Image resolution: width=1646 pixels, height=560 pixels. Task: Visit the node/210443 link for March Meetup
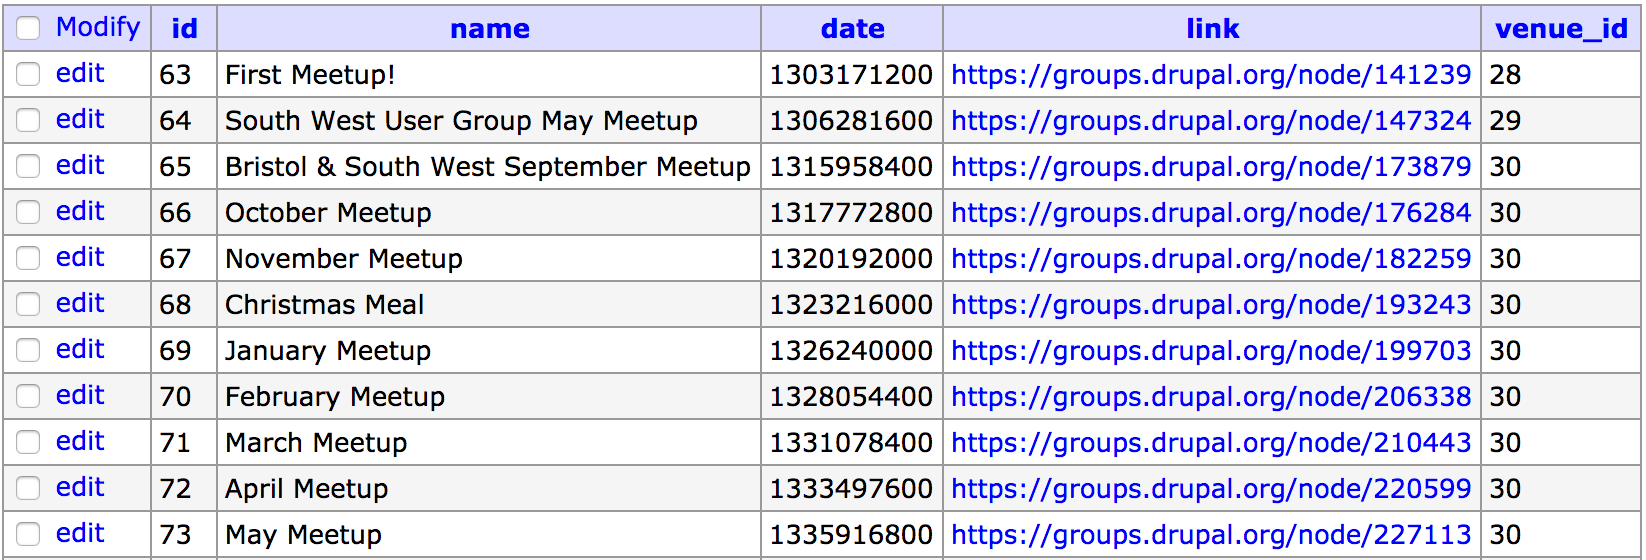pyautogui.click(x=1211, y=443)
